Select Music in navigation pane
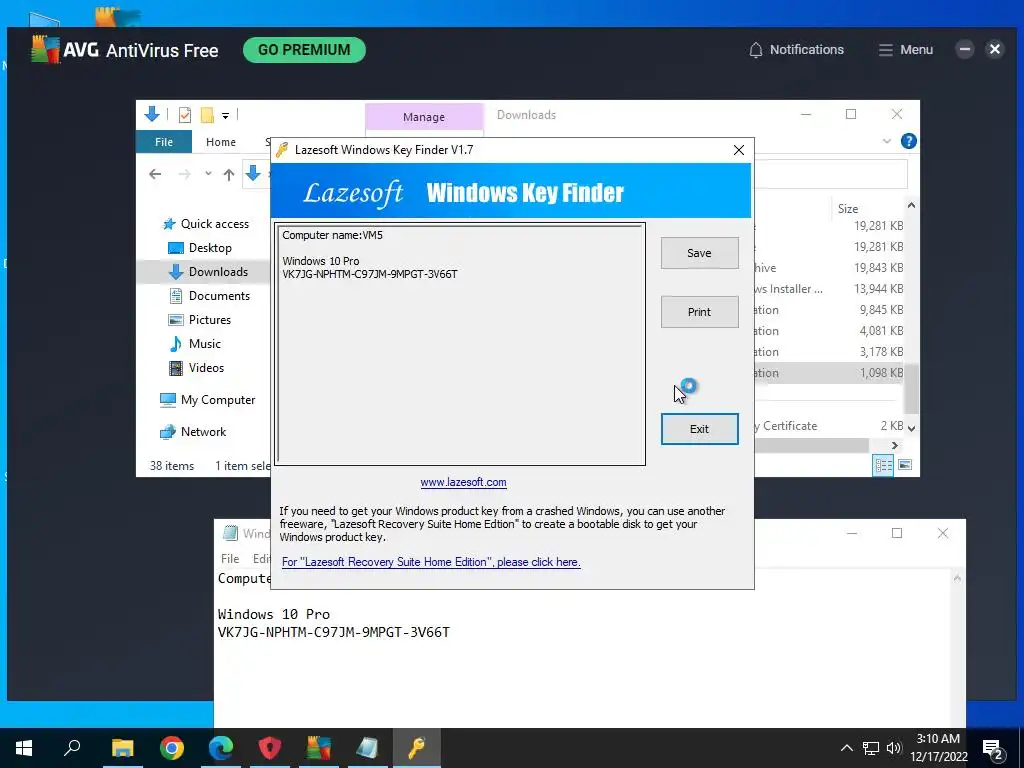The image size is (1024, 768). pos(195,344)
